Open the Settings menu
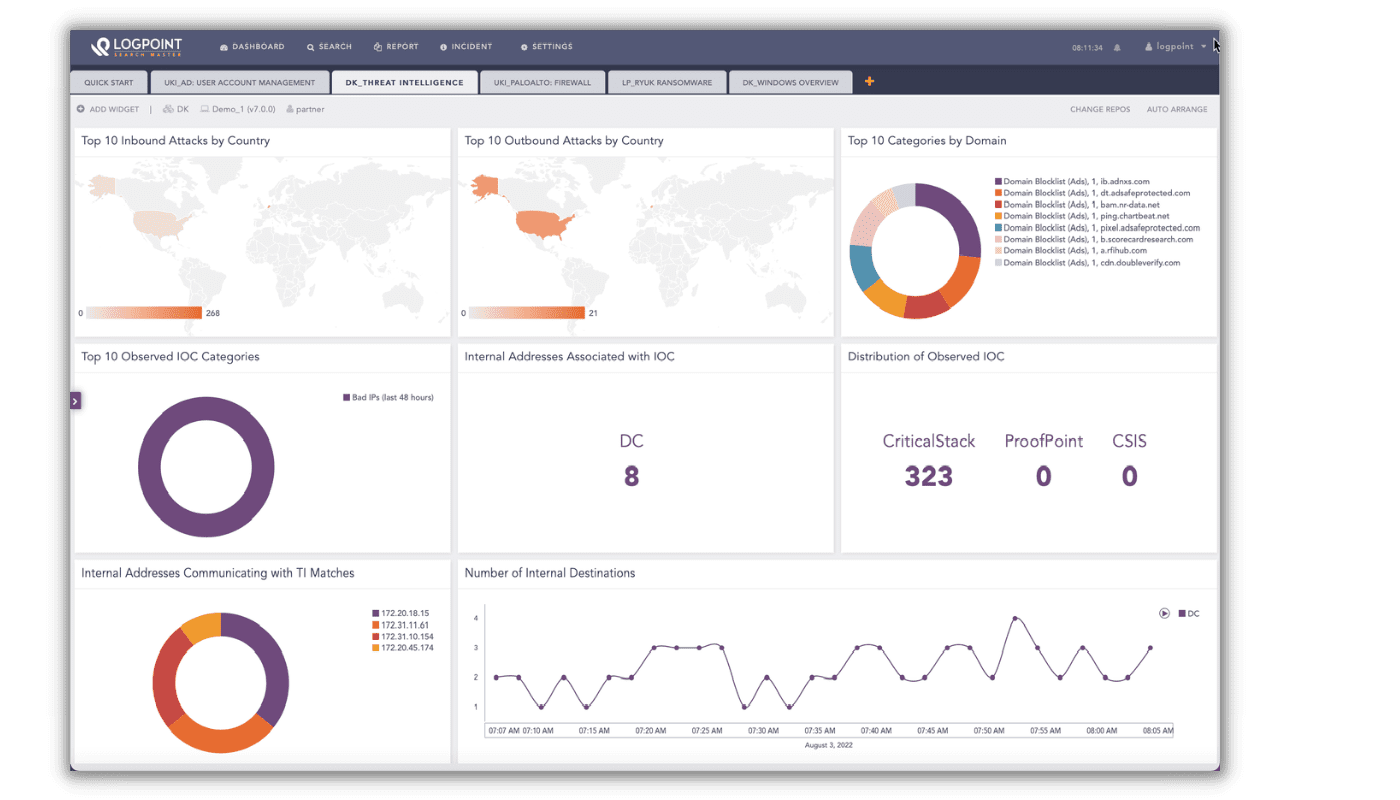Screen dimensions: 1400x800 [x=547, y=47]
